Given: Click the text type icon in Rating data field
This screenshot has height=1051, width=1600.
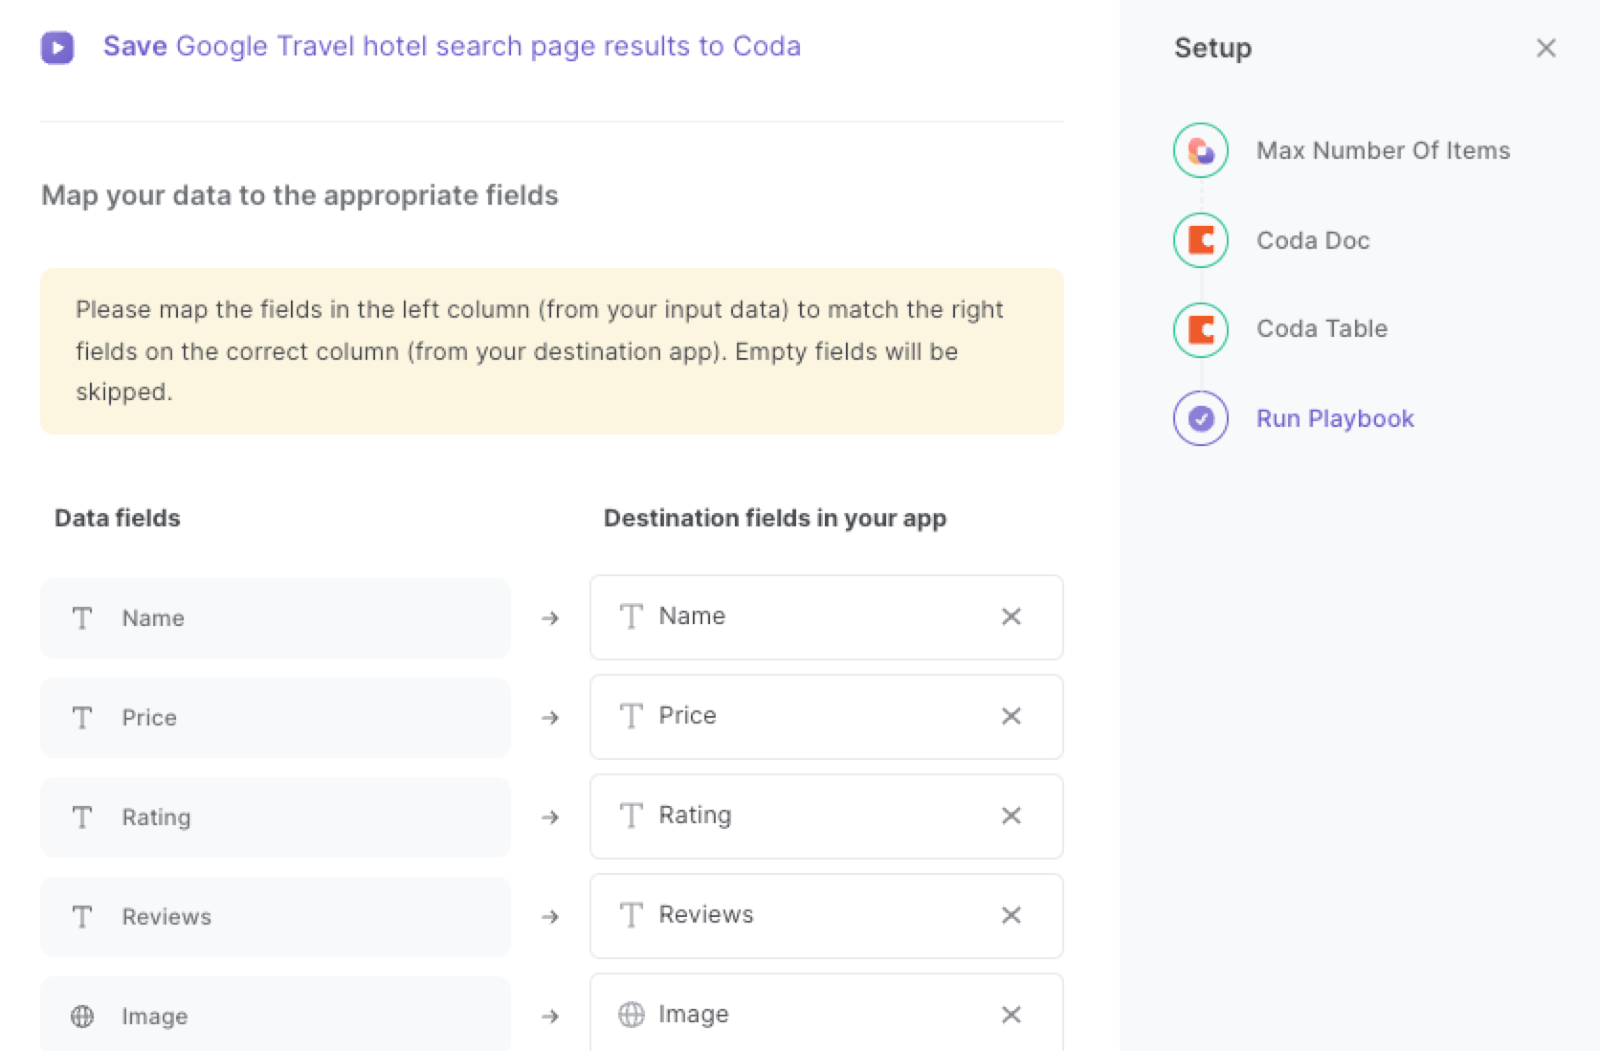Looking at the screenshot, I should tap(82, 817).
